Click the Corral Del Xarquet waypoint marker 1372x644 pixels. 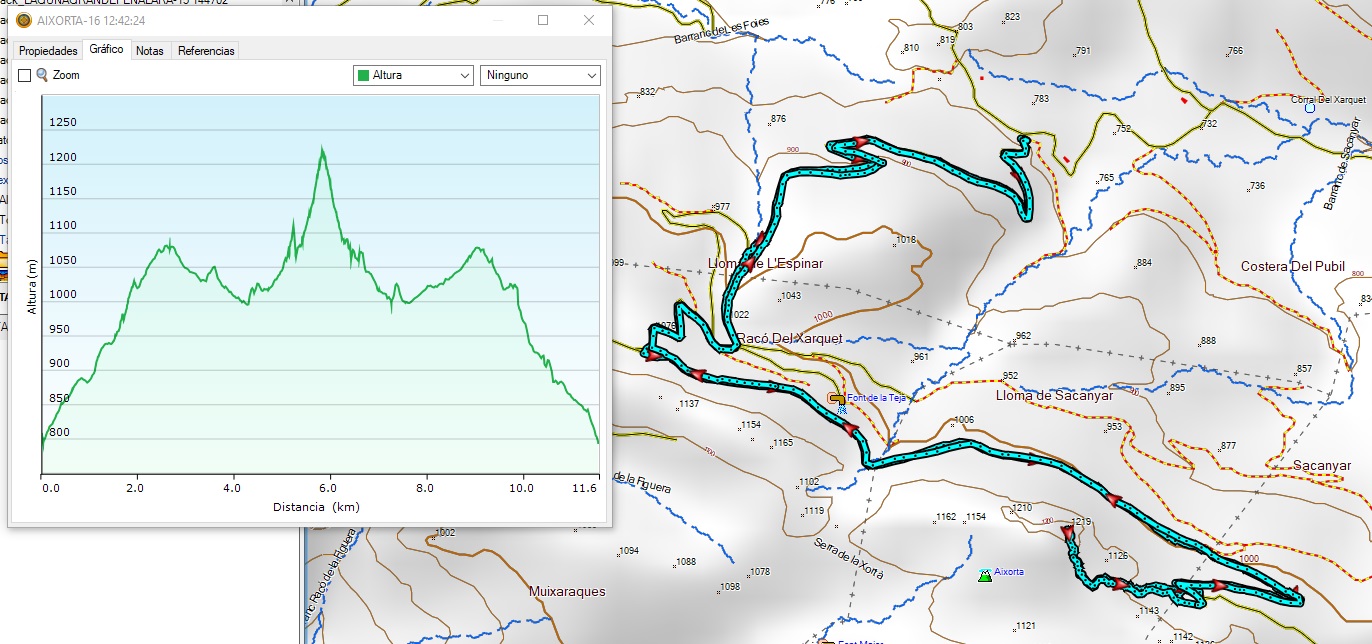pyautogui.click(x=1310, y=108)
